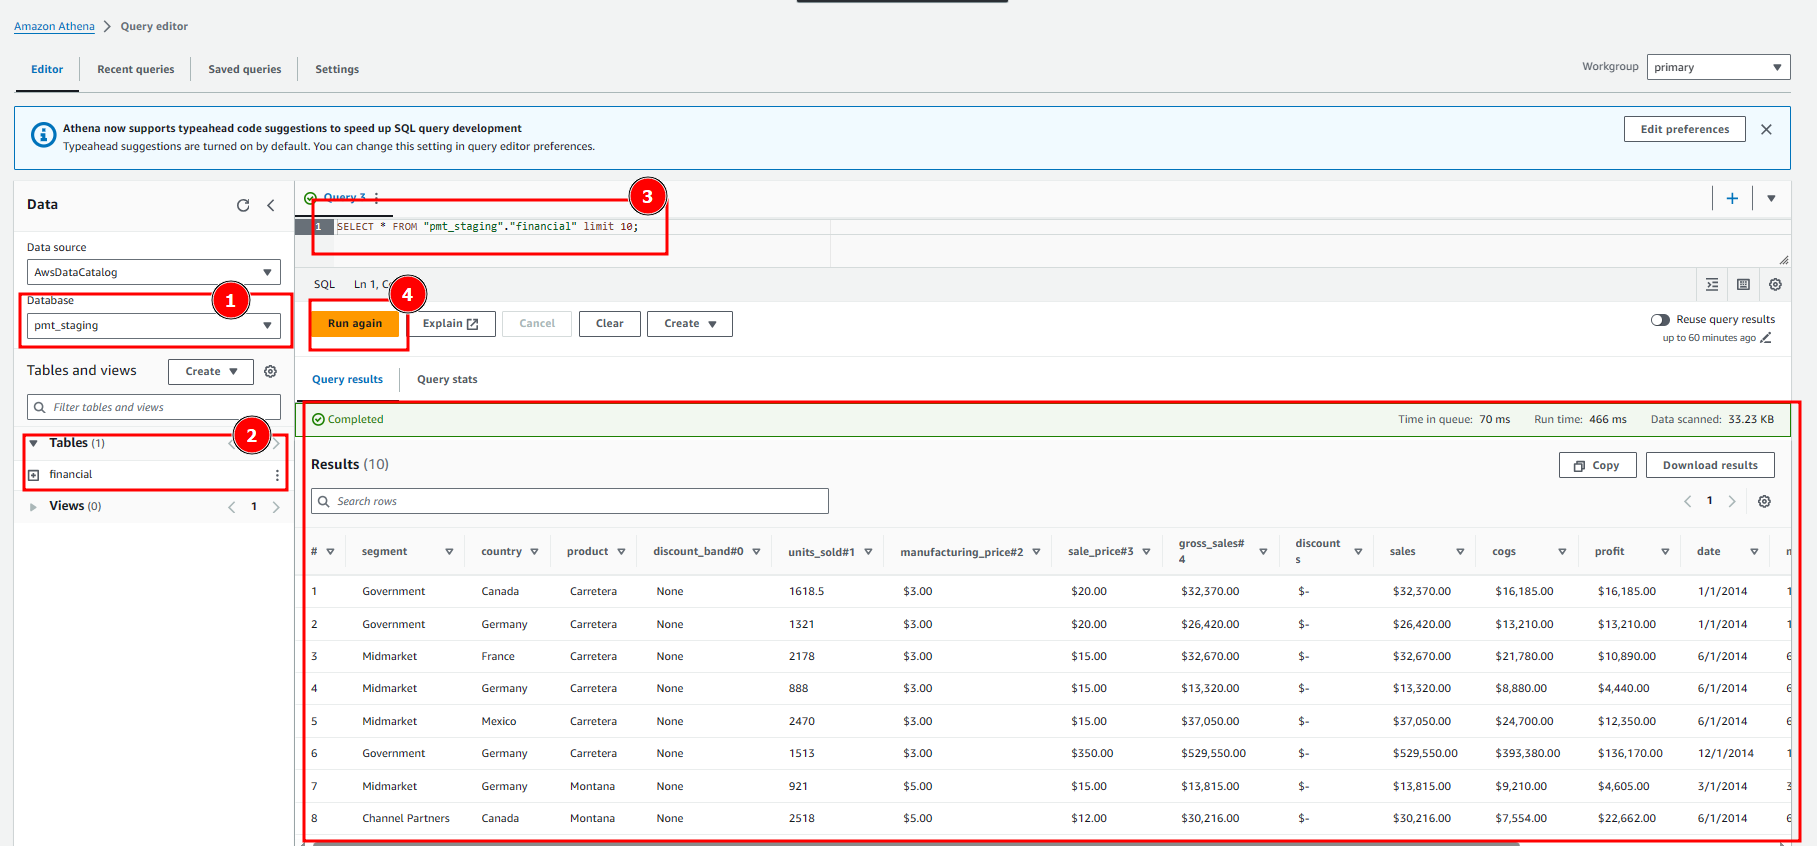The width and height of the screenshot is (1817, 846).
Task: Click the Search rows field
Action: (570, 501)
